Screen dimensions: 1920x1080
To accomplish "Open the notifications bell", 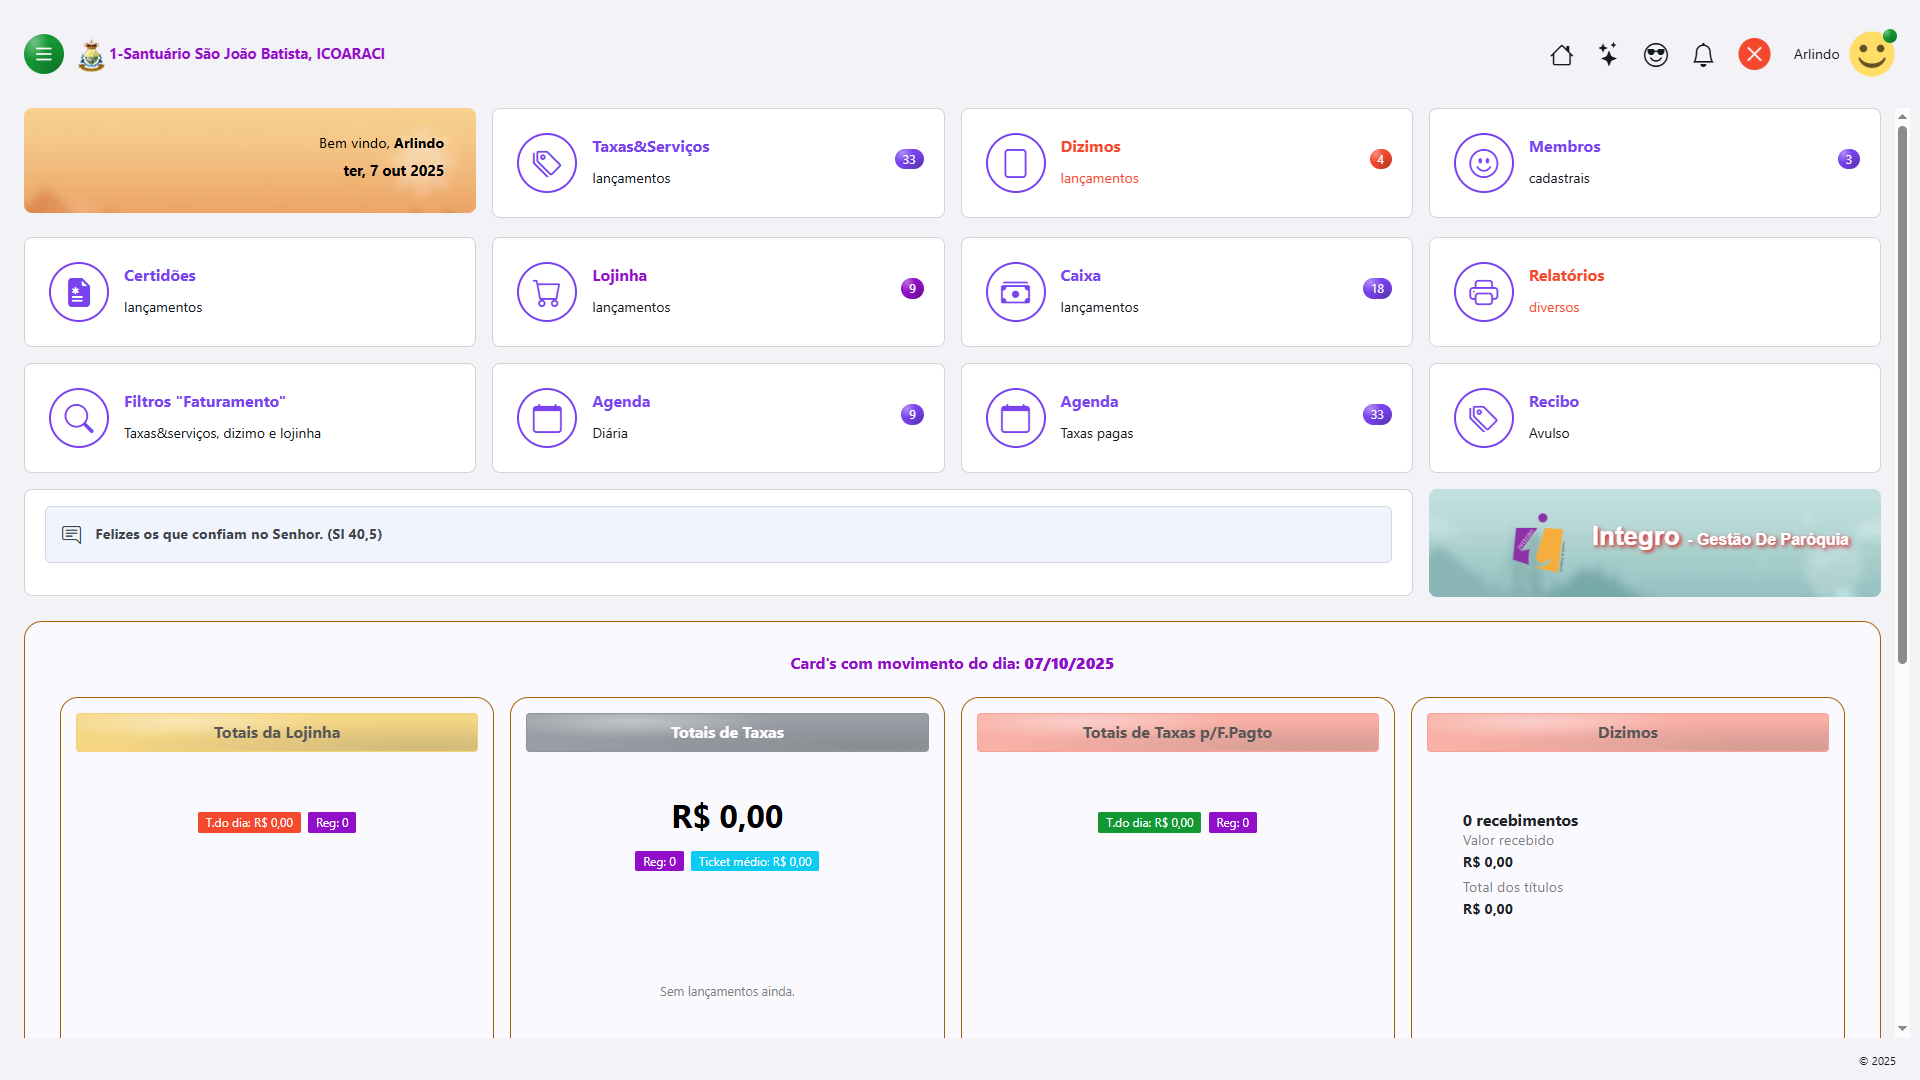I will pos(1703,55).
